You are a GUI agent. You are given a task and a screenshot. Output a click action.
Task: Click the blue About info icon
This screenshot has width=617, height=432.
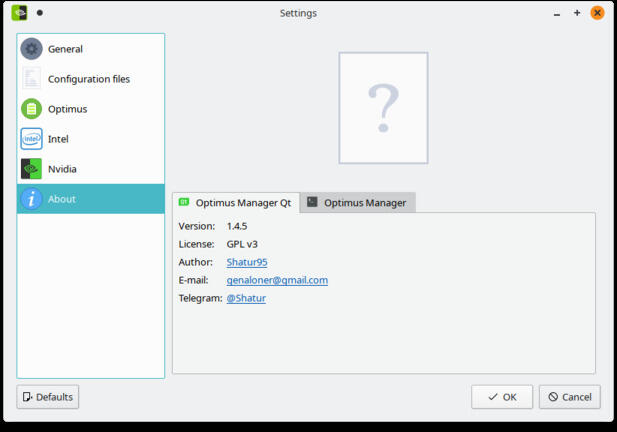pos(31,199)
